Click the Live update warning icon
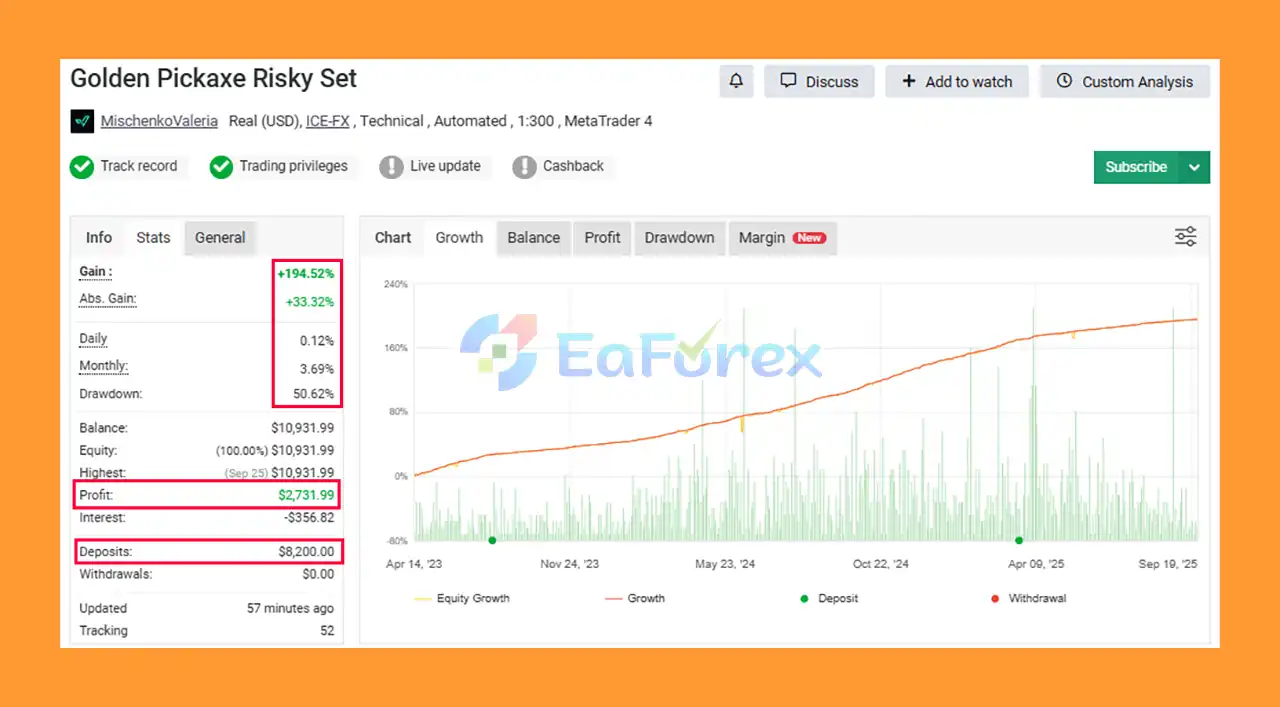 (x=391, y=167)
